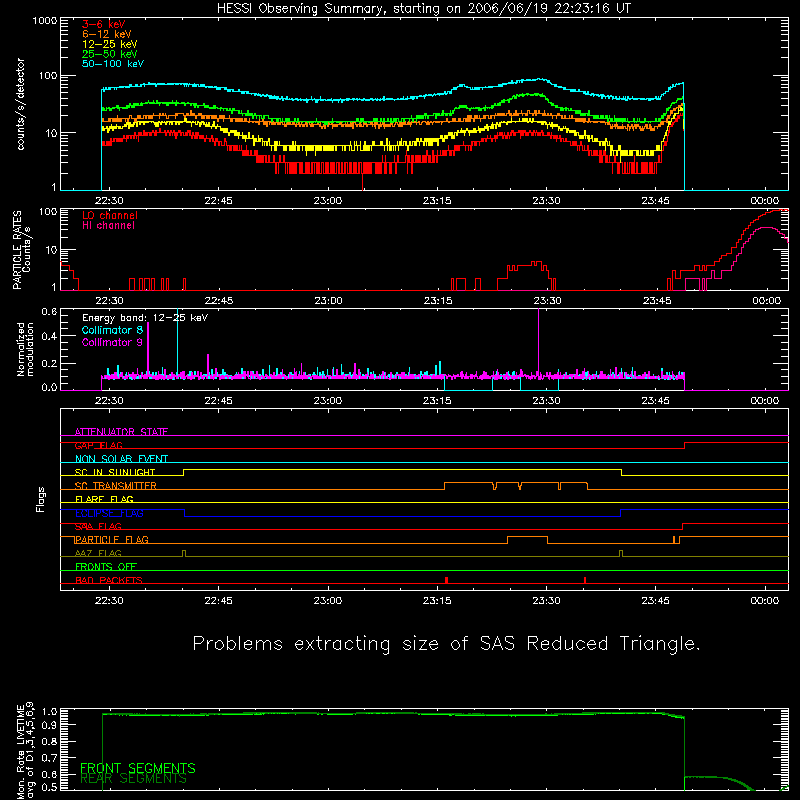The width and height of the screenshot is (800, 800).
Task: Select the 50-100 keV legend label
Action: click(113, 64)
